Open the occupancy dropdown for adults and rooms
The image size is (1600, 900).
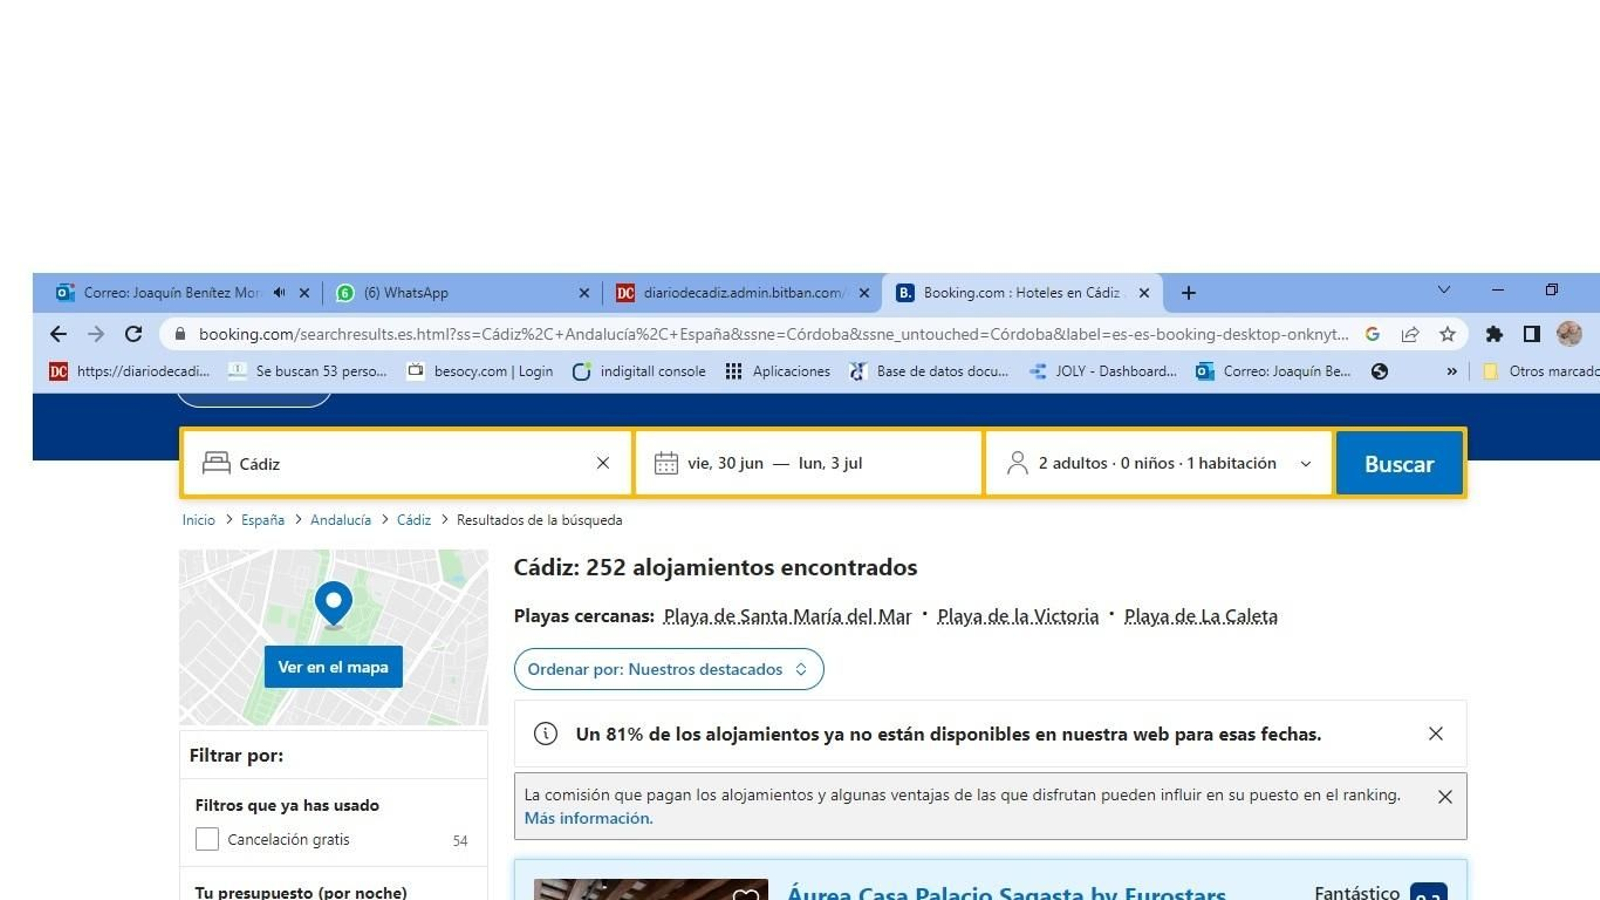pos(1306,463)
